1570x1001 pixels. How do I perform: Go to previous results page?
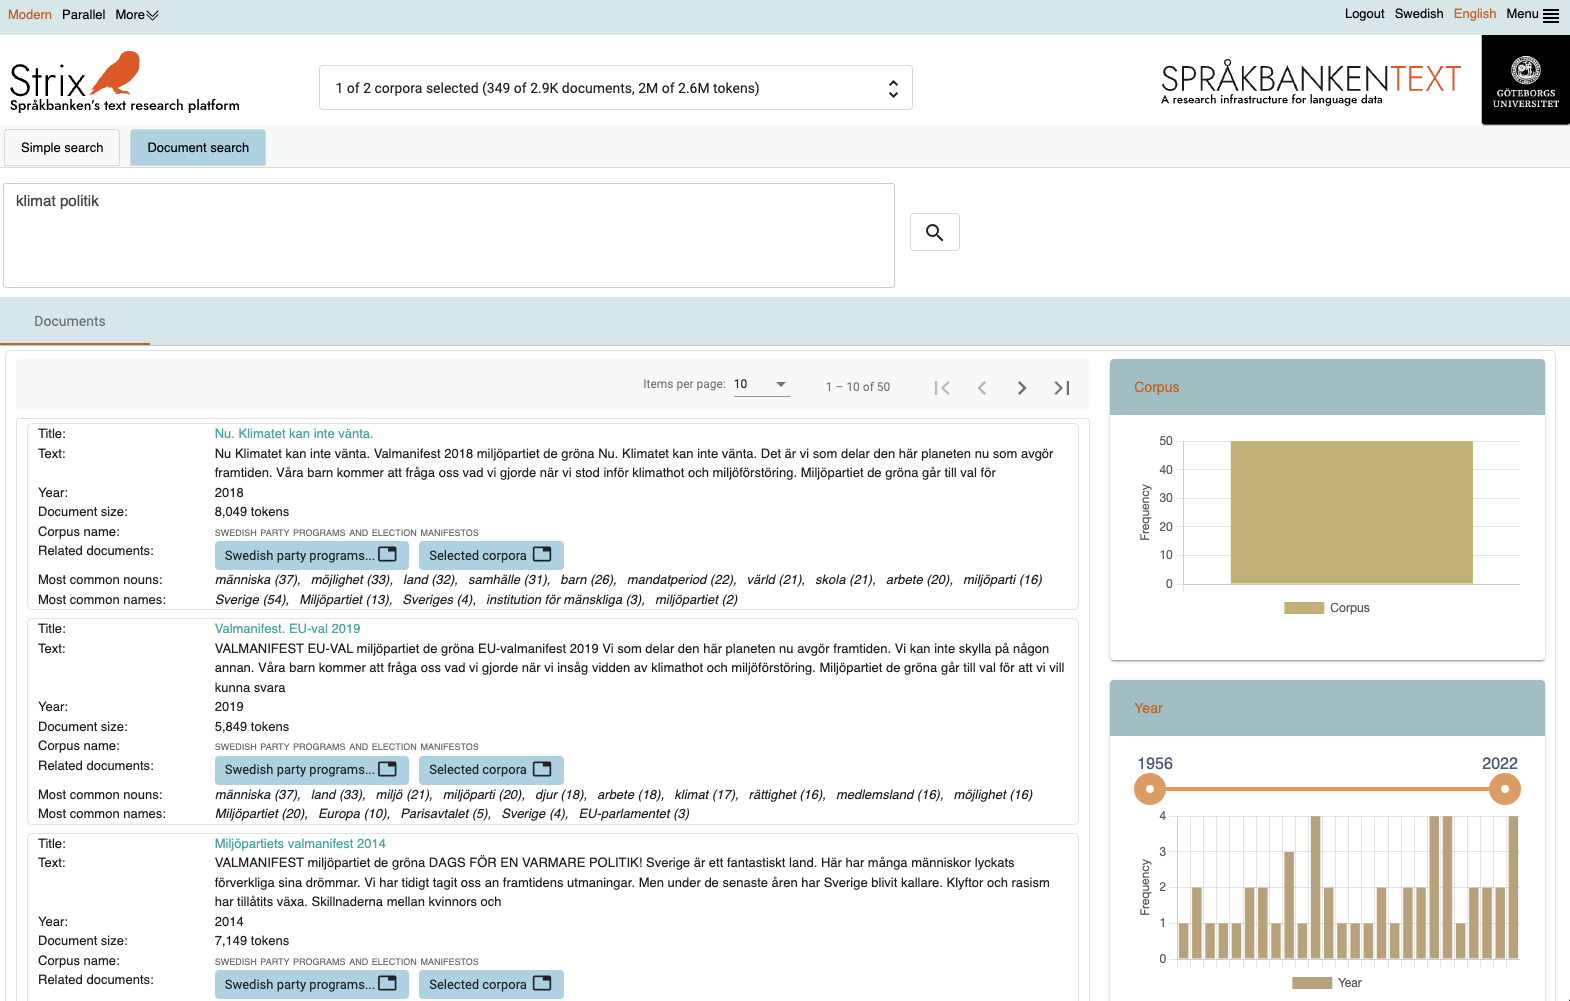tap(982, 388)
